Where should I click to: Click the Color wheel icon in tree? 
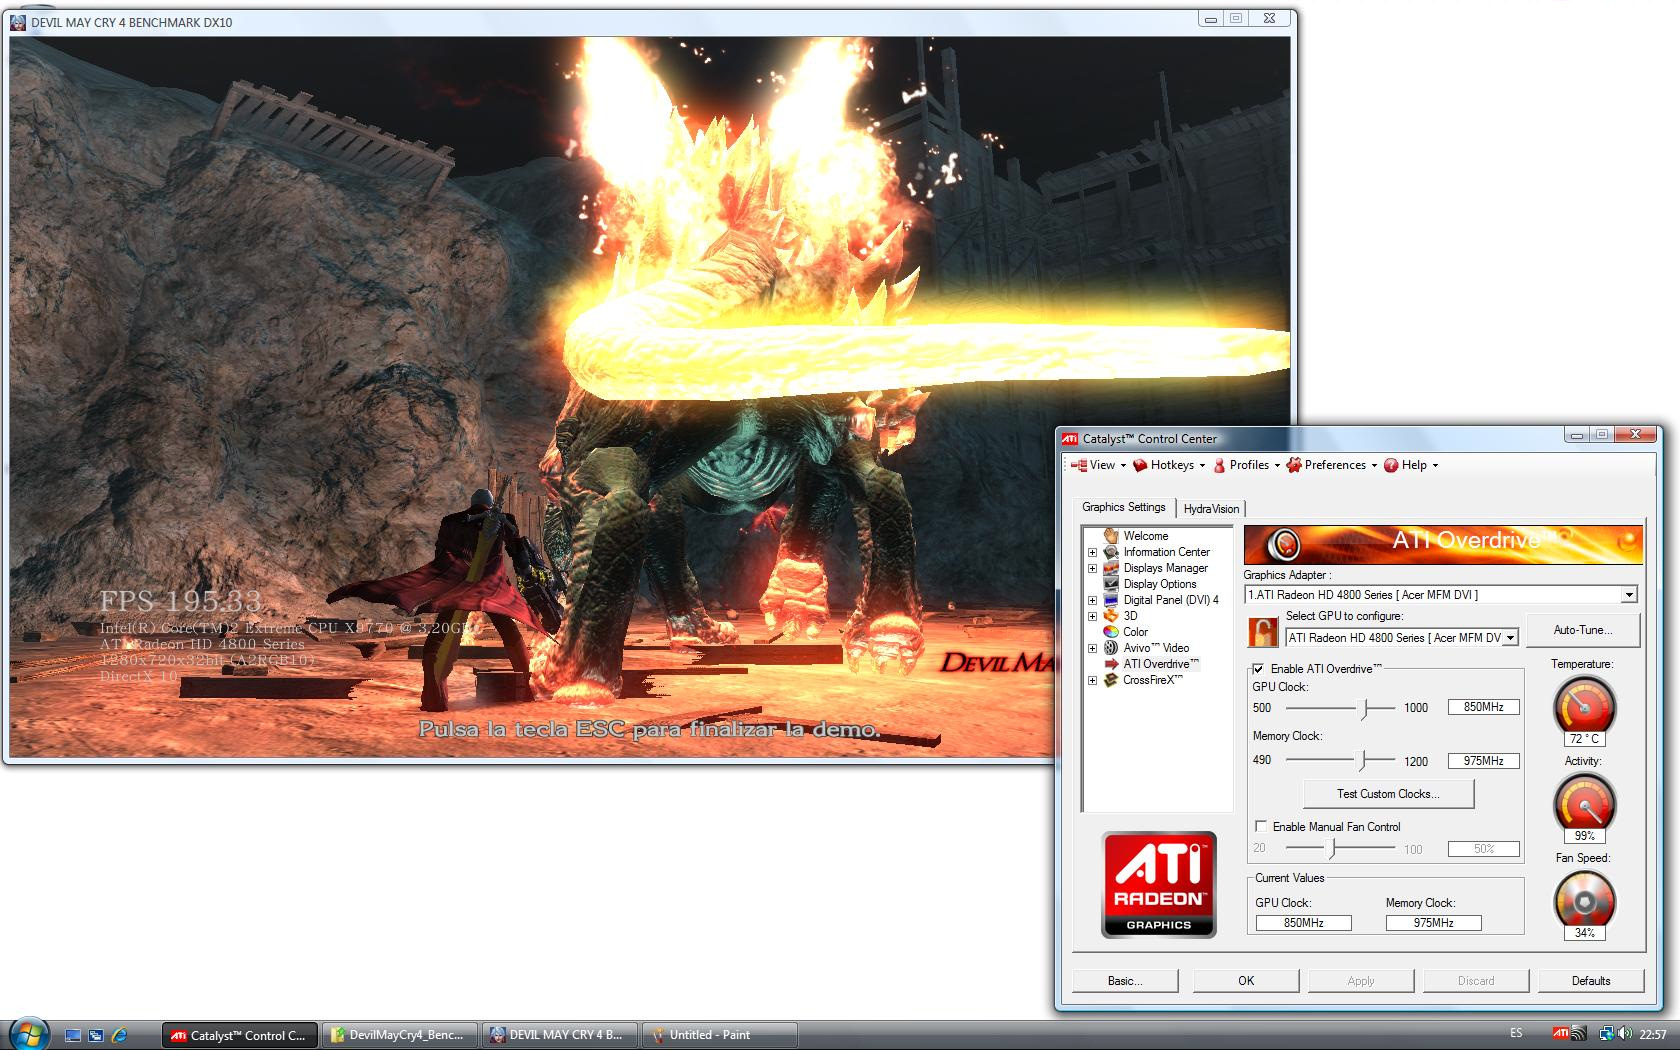[x=1110, y=632]
